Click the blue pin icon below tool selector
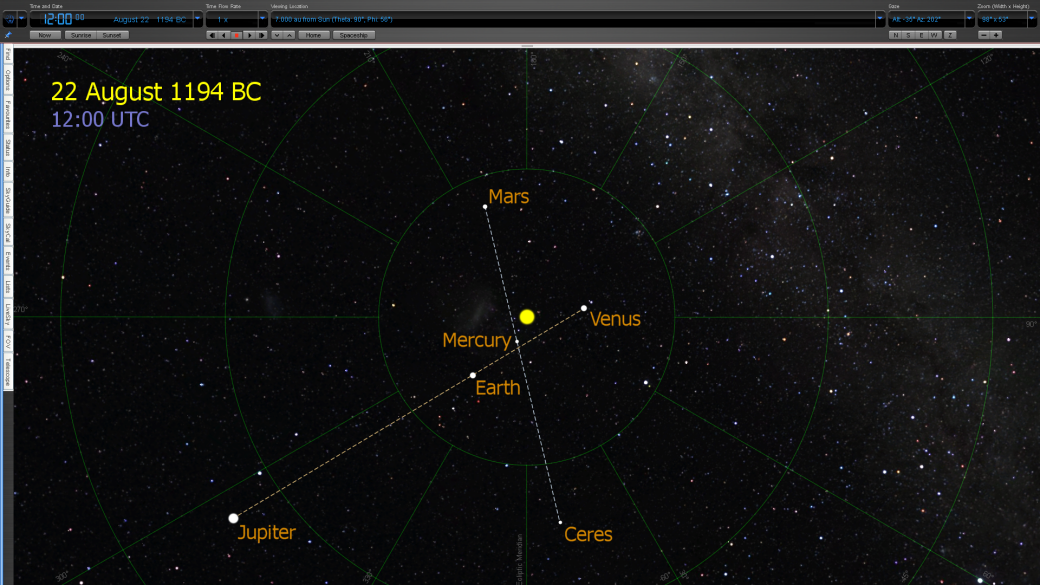Screen dimensions: 1040x585 coord(8,35)
